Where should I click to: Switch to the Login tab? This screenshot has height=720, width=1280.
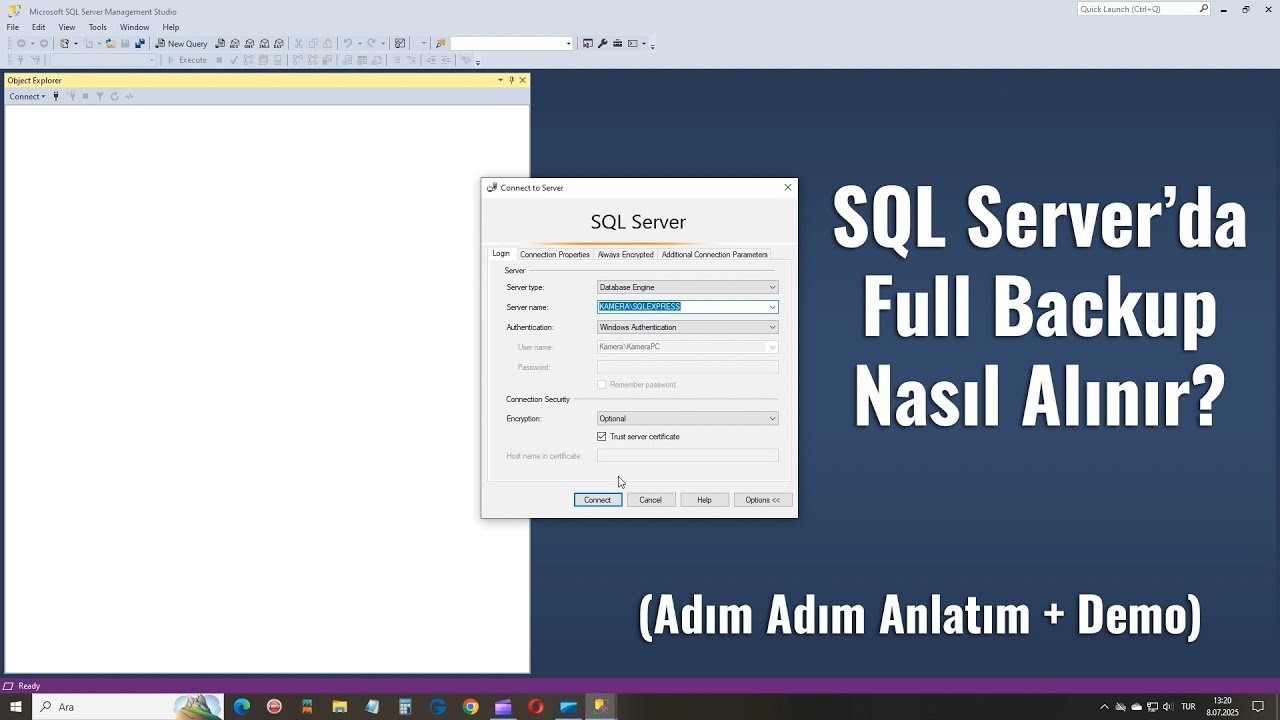pos(501,254)
